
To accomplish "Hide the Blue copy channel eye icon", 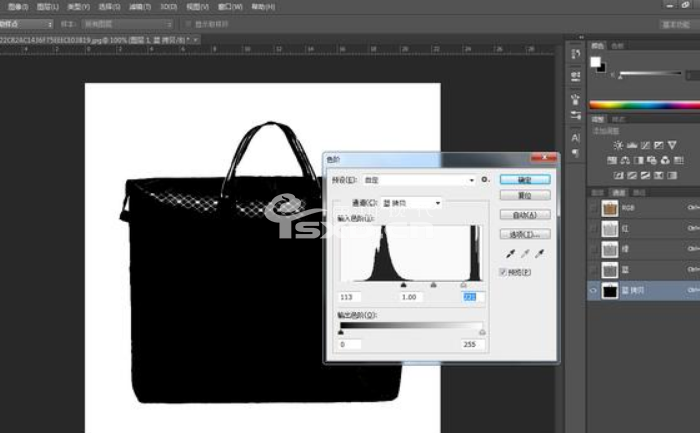I will [x=593, y=290].
